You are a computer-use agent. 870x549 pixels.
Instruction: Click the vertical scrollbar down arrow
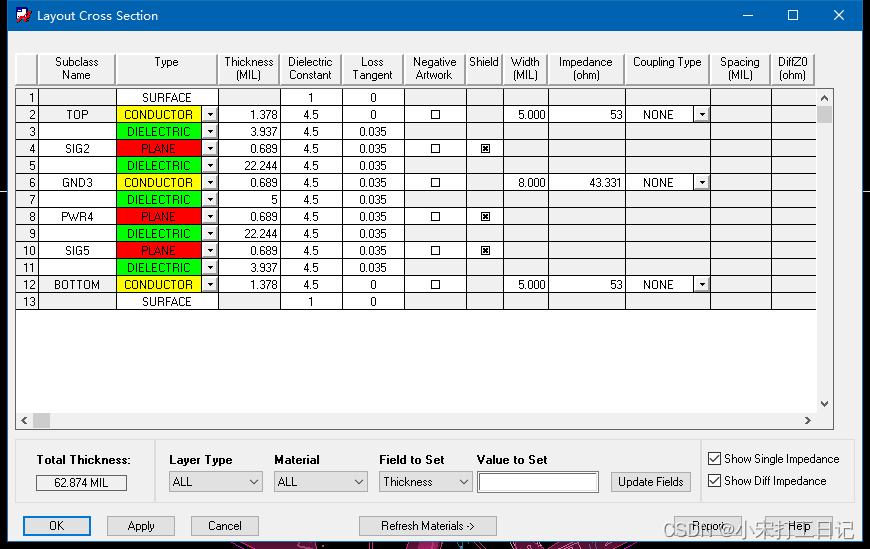[825, 404]
